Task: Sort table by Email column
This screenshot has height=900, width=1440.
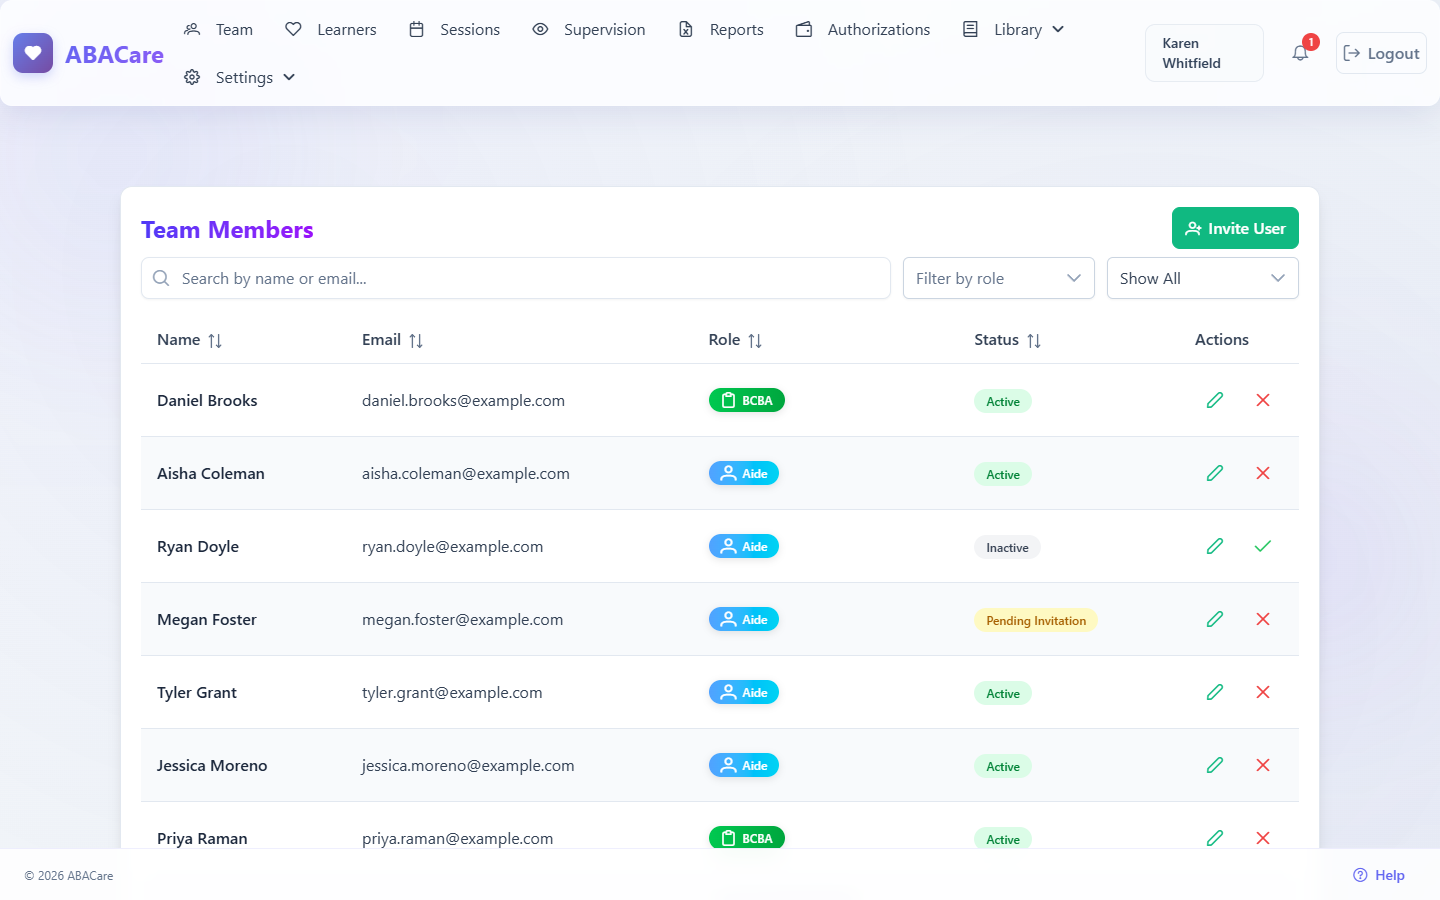Action: (392, 340)
